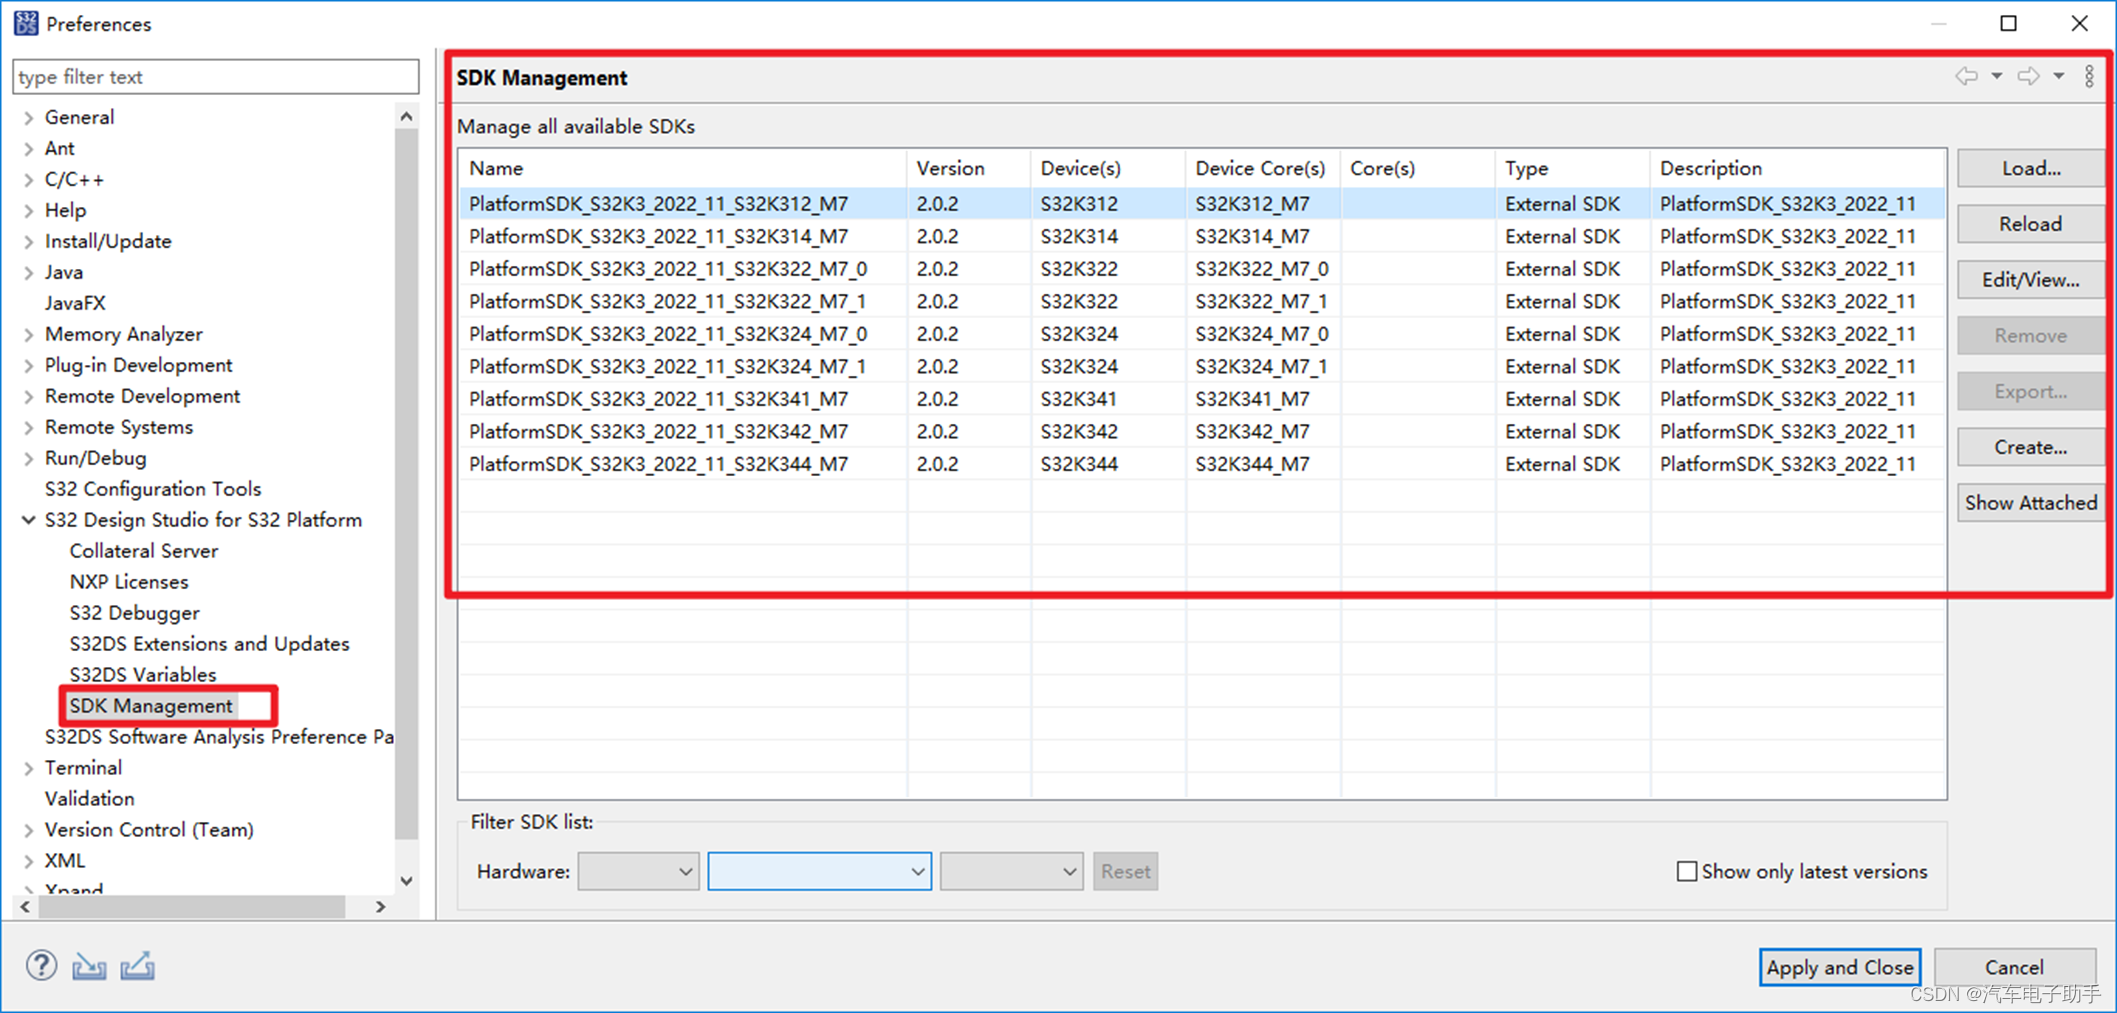Select PlatformSDK_S32K3_2022_11_S32K324_M7_1 row

coord(1203,367)
